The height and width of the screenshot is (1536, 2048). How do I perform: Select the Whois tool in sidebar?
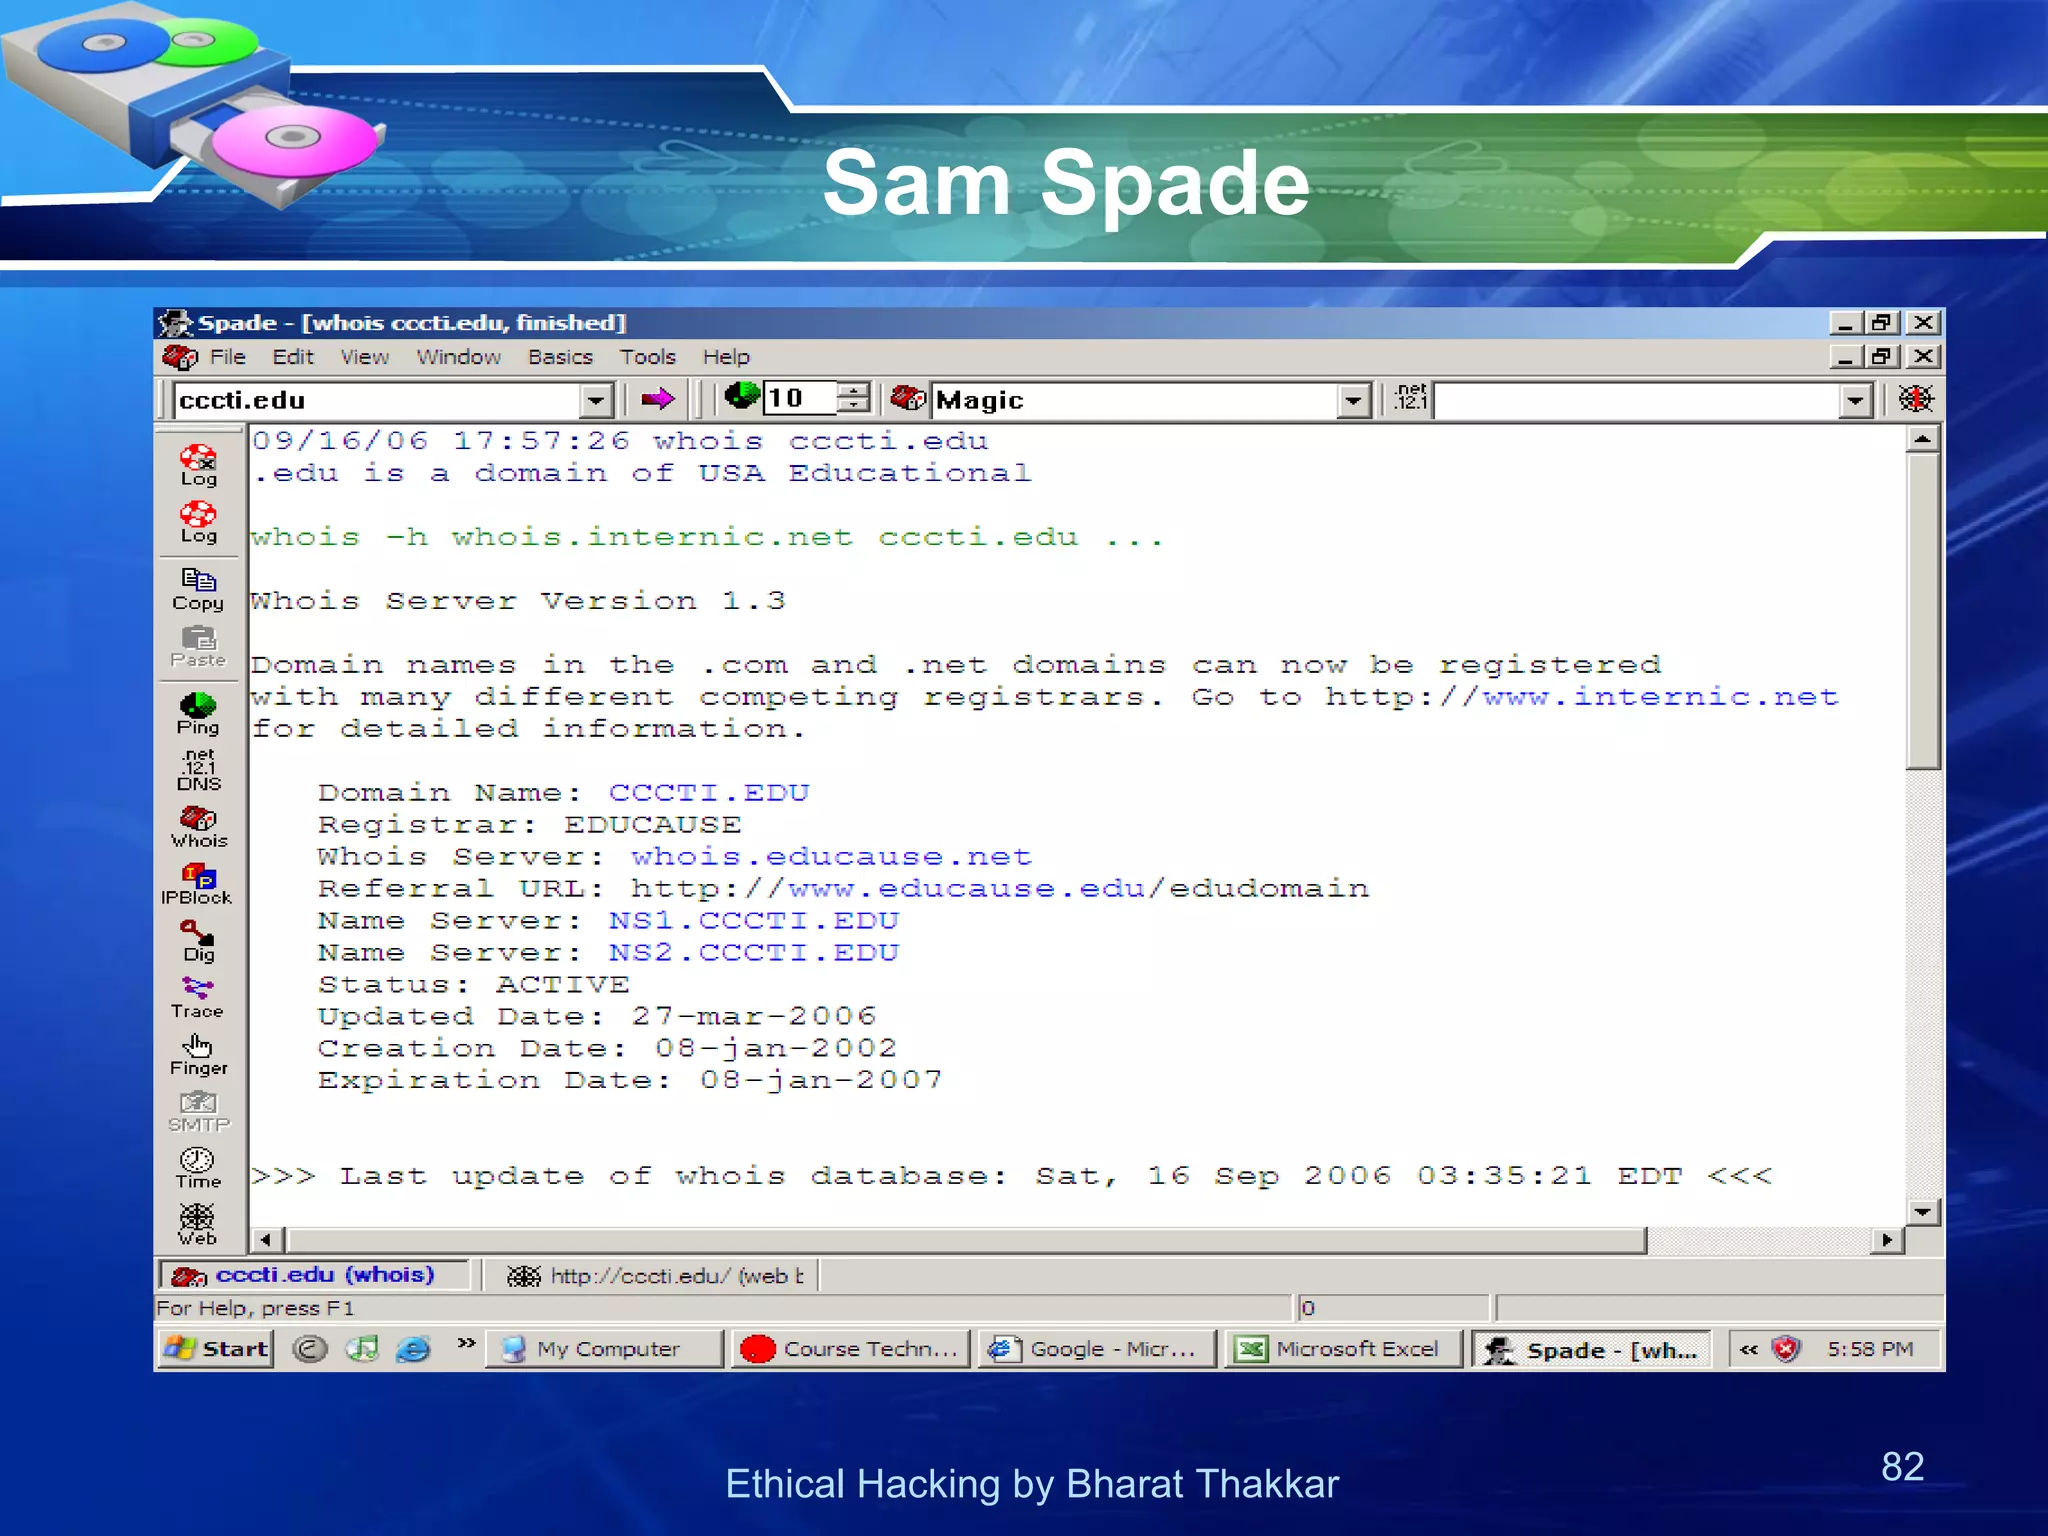click(198, 826)
